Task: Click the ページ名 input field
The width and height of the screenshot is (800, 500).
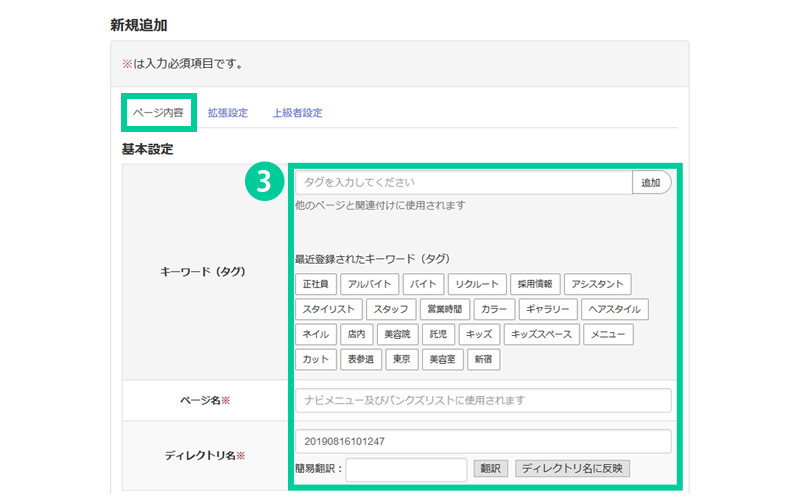Action: [482, 400]
